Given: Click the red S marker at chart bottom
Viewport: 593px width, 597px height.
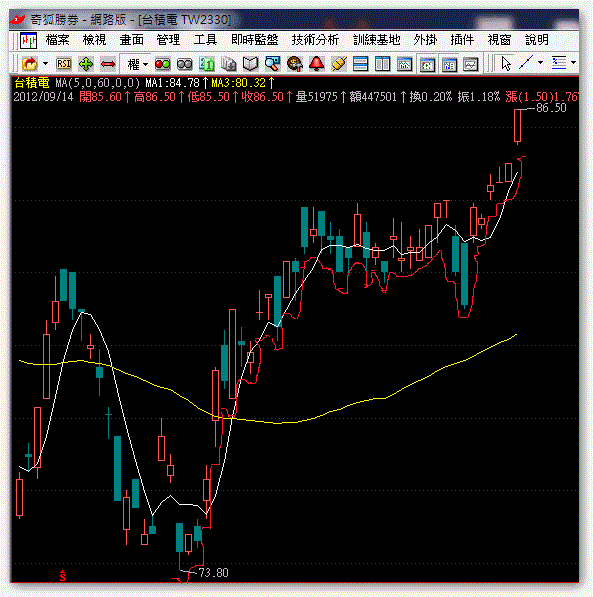Looking at the screenshot, I should [63, 576].
